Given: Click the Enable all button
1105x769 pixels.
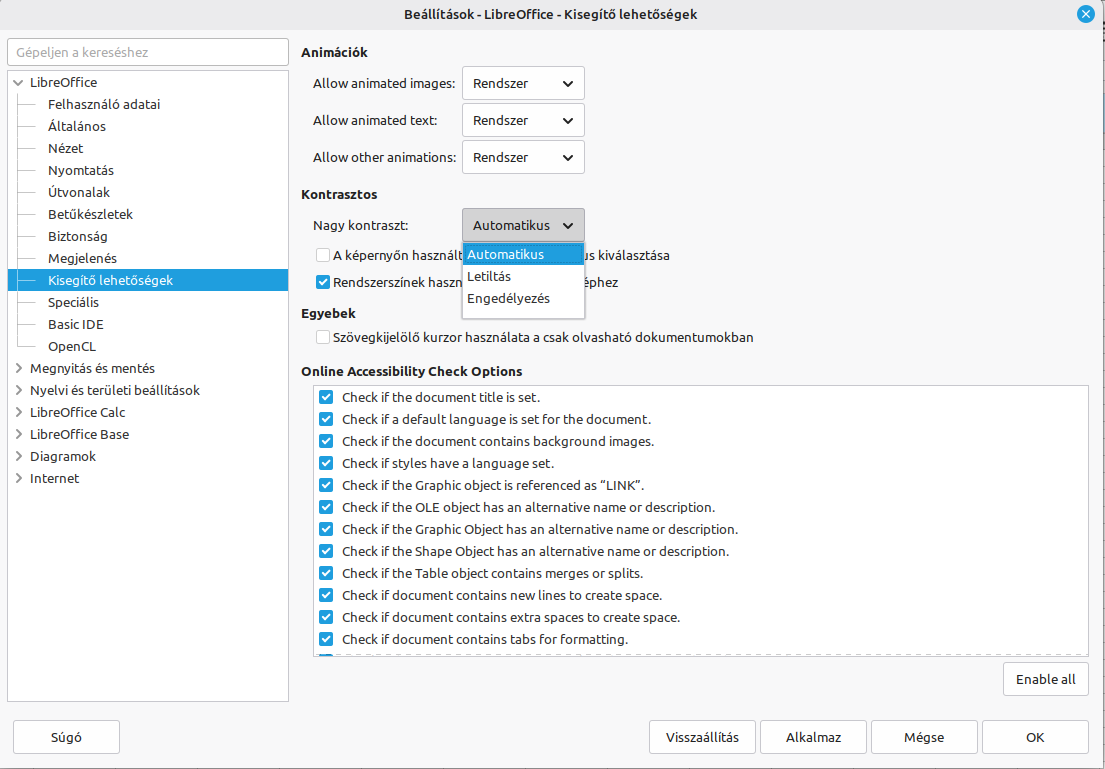Looking at the screenshot, I should (x=1045, y=679).
